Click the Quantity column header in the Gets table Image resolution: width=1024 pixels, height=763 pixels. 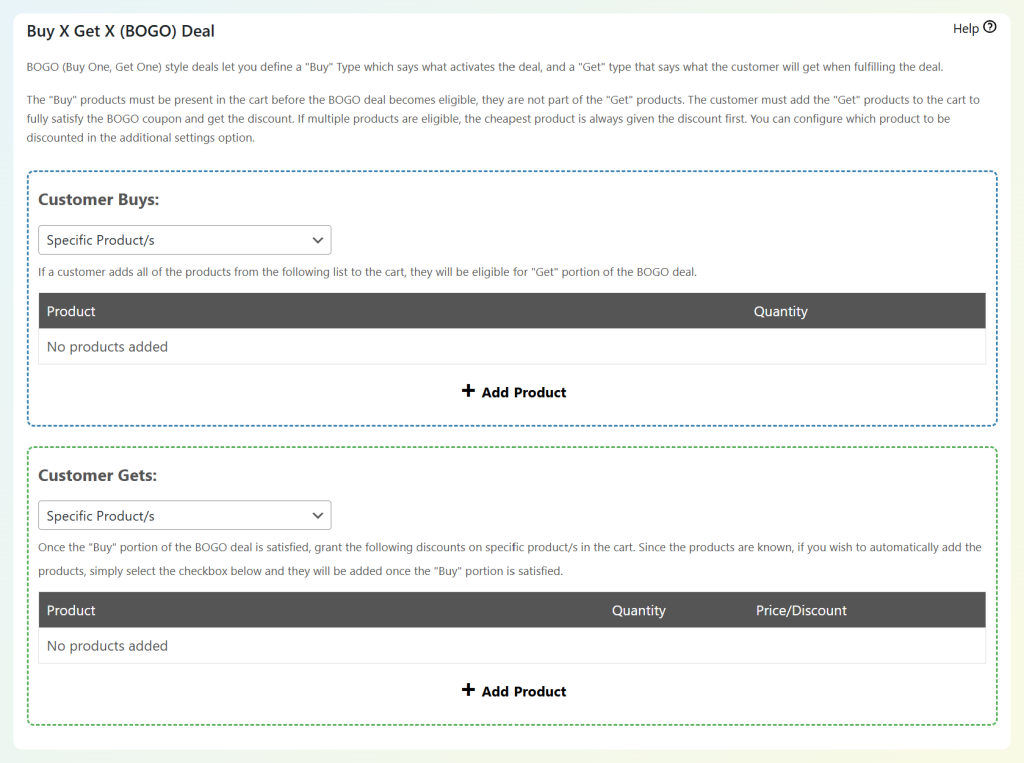638,610
